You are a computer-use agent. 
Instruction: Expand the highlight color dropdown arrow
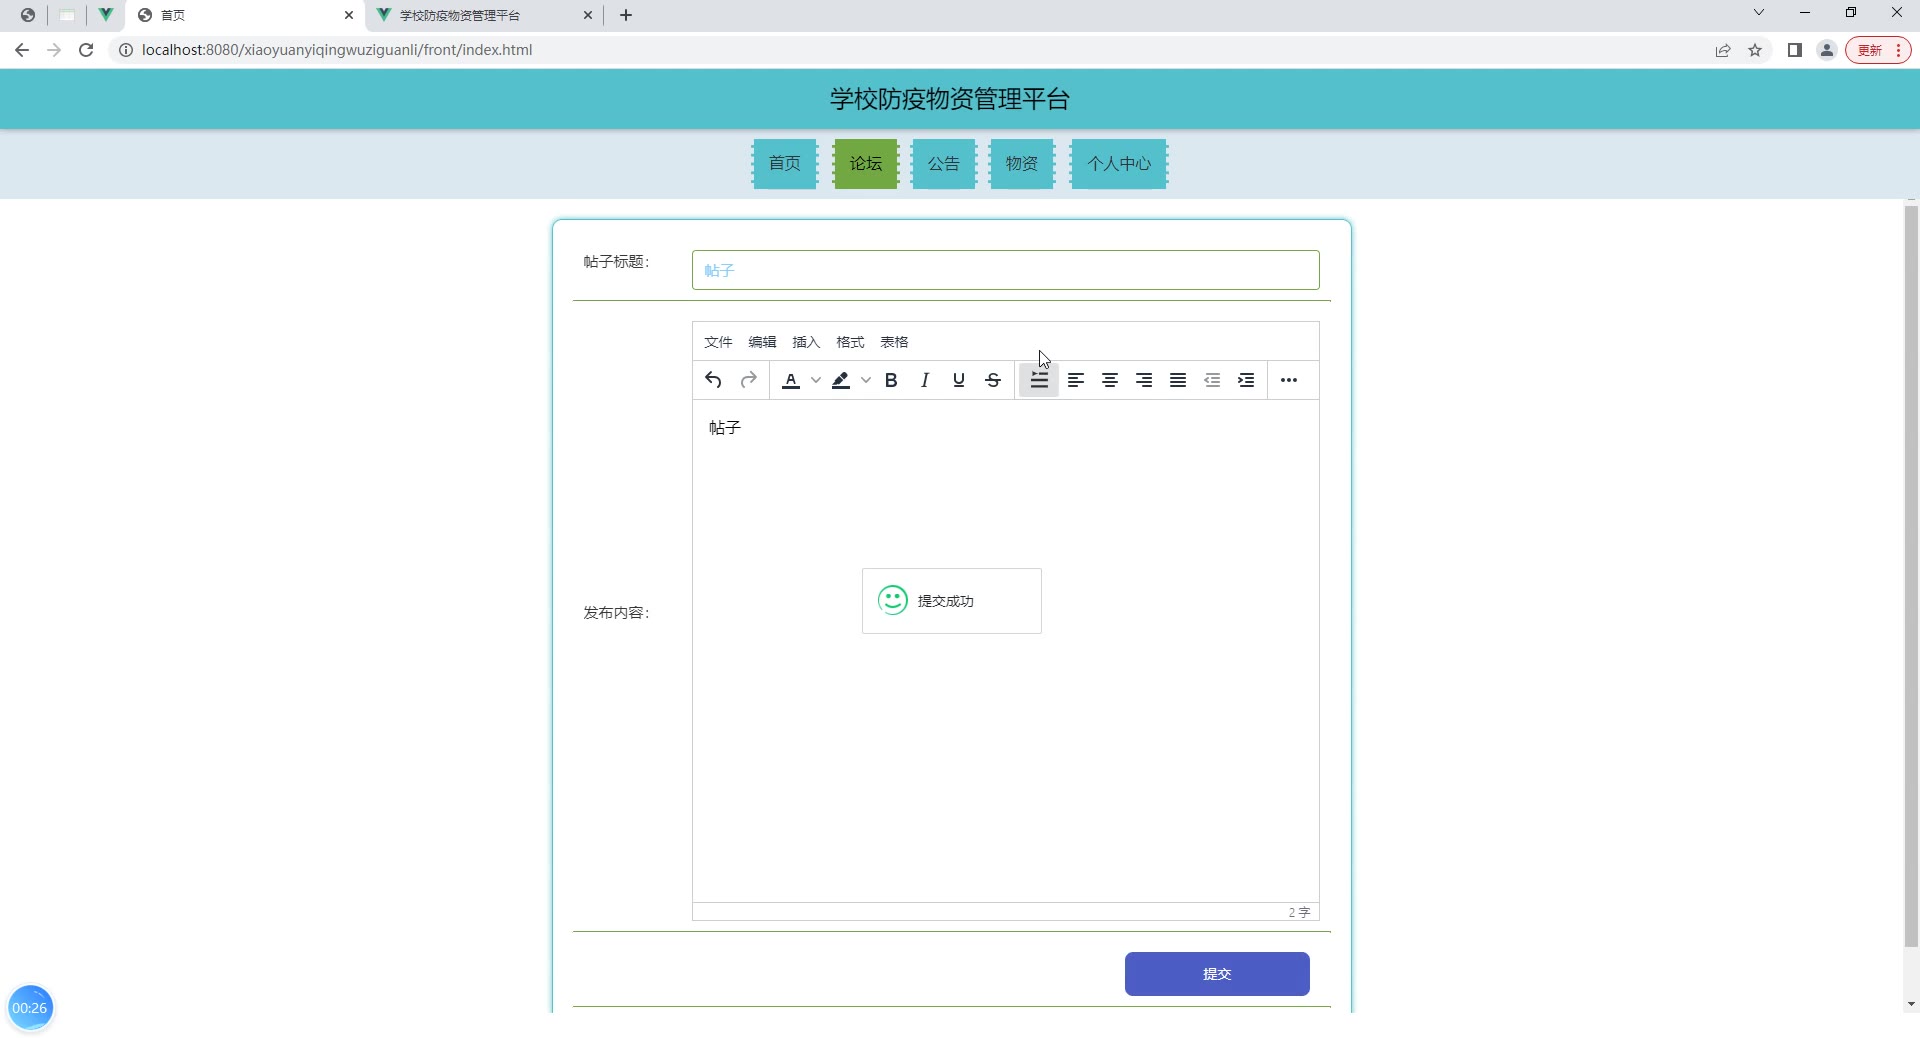[x=866, y=380]
